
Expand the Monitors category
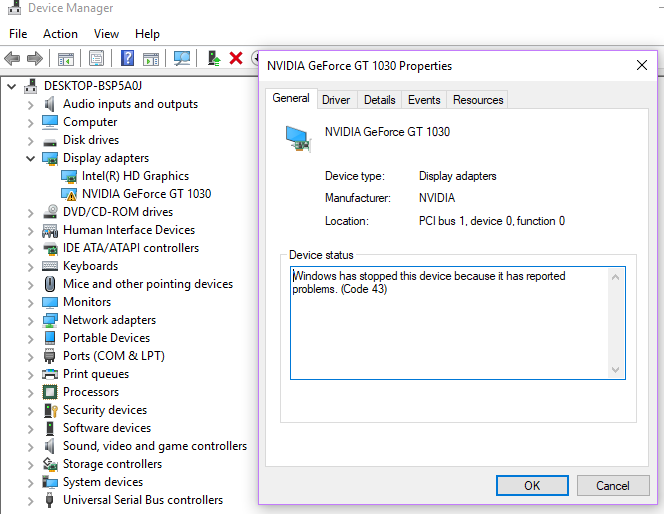(30, 303)
